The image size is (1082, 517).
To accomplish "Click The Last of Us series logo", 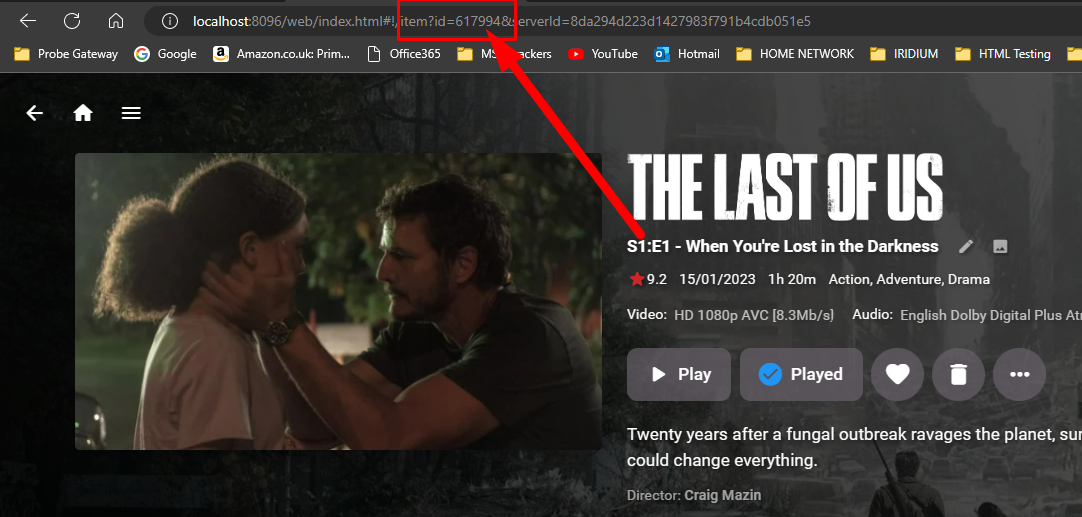I will pyautogui.click(x=785, y=188).
